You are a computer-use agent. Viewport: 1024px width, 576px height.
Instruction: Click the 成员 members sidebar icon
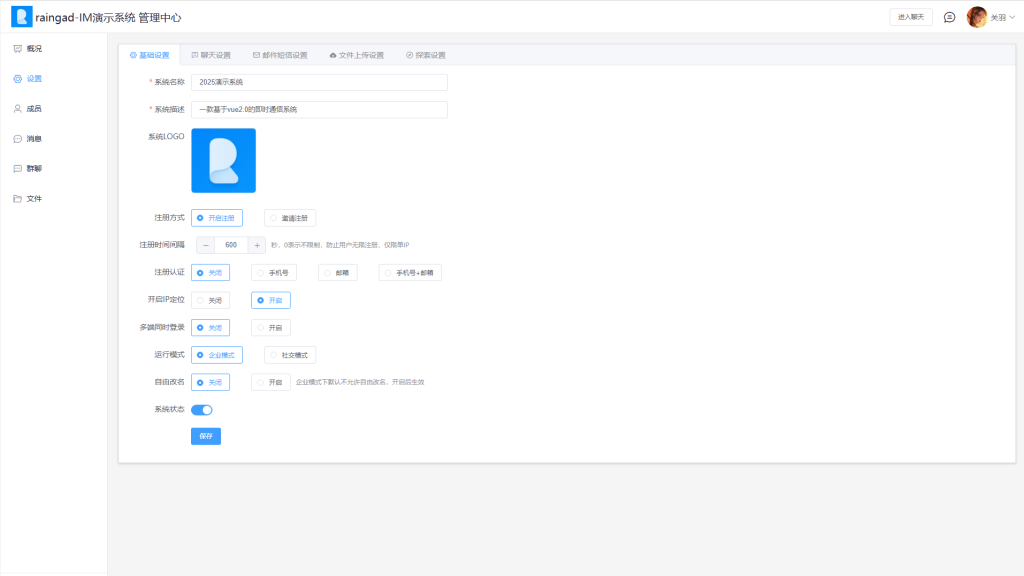pos(18,108)
